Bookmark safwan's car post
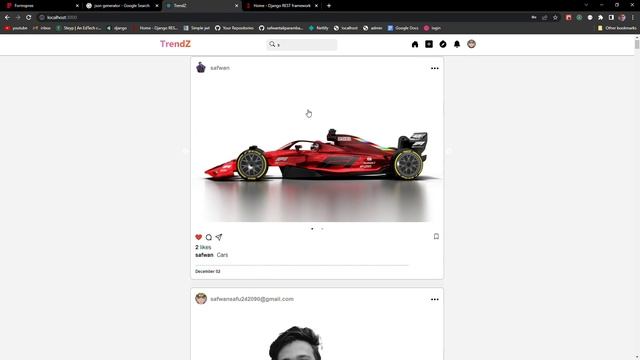 click(x=436, y=236)
